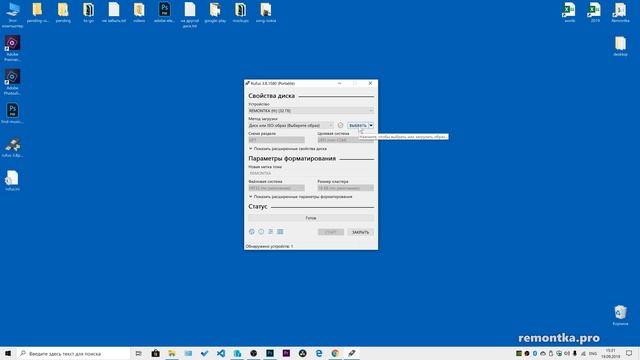Select Remontka folder in top-right corner
Image resolution: width=640 pixels, height=360 pixels.
point(620,12)
